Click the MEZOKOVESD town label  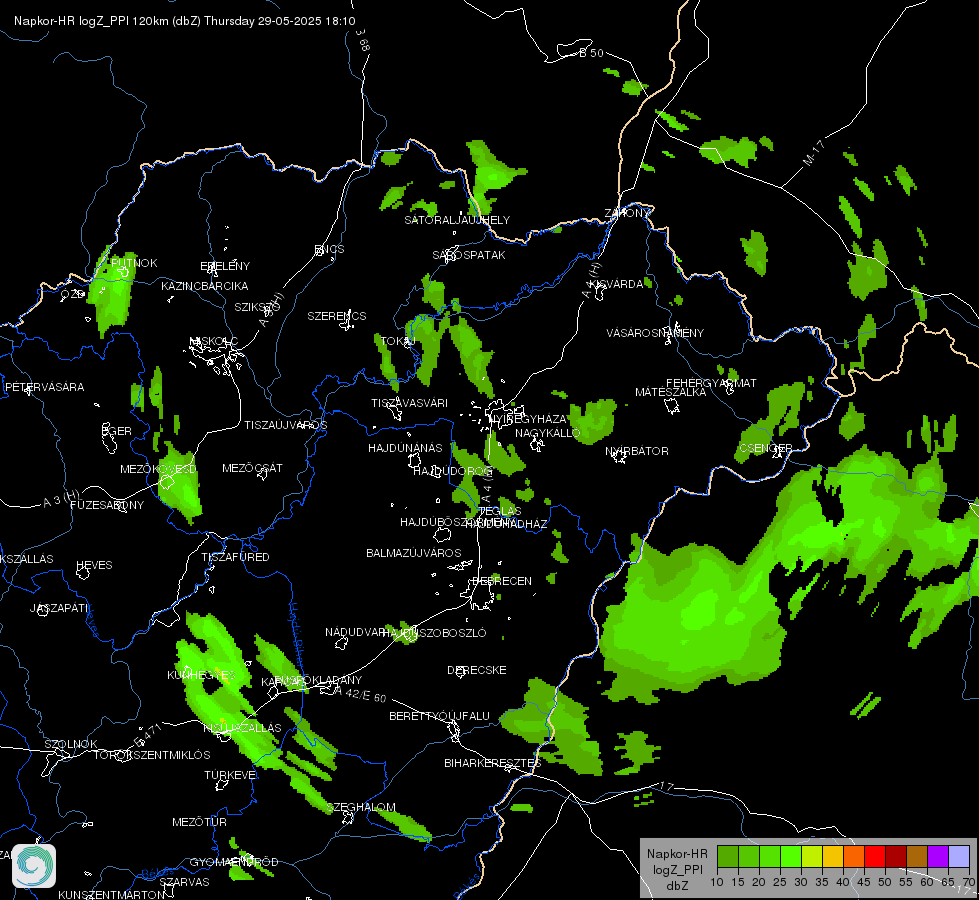pos(158,469)
